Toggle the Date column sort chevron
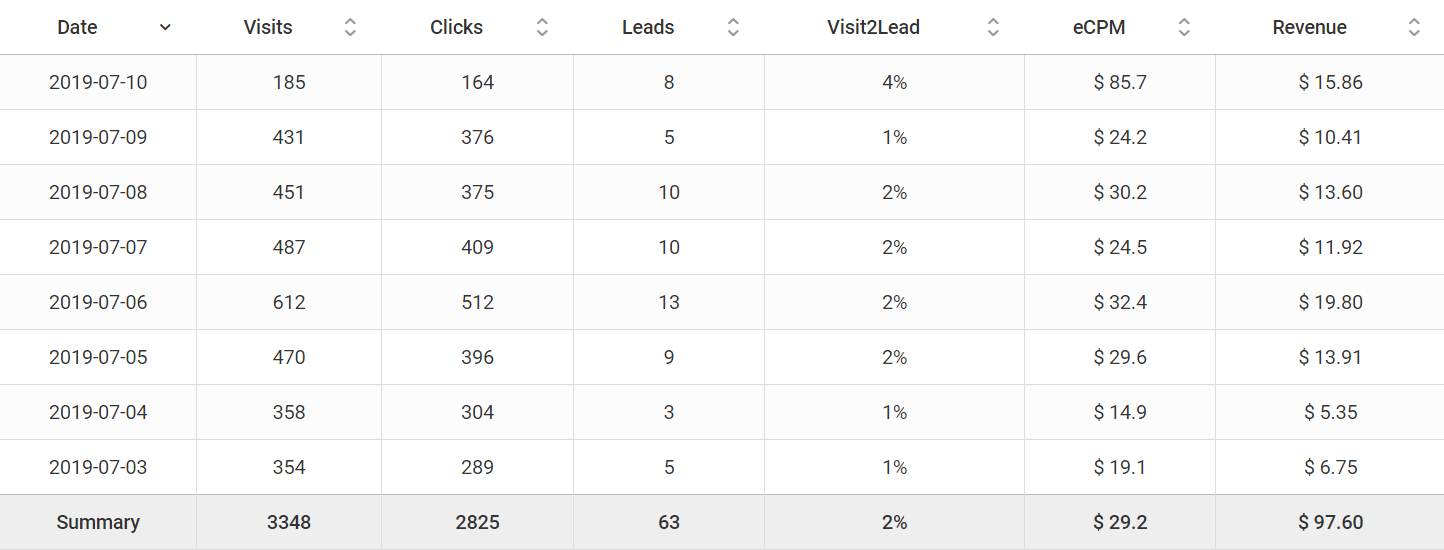The width and height of the screenshot is (1444, 550). (x=165, y=28)
